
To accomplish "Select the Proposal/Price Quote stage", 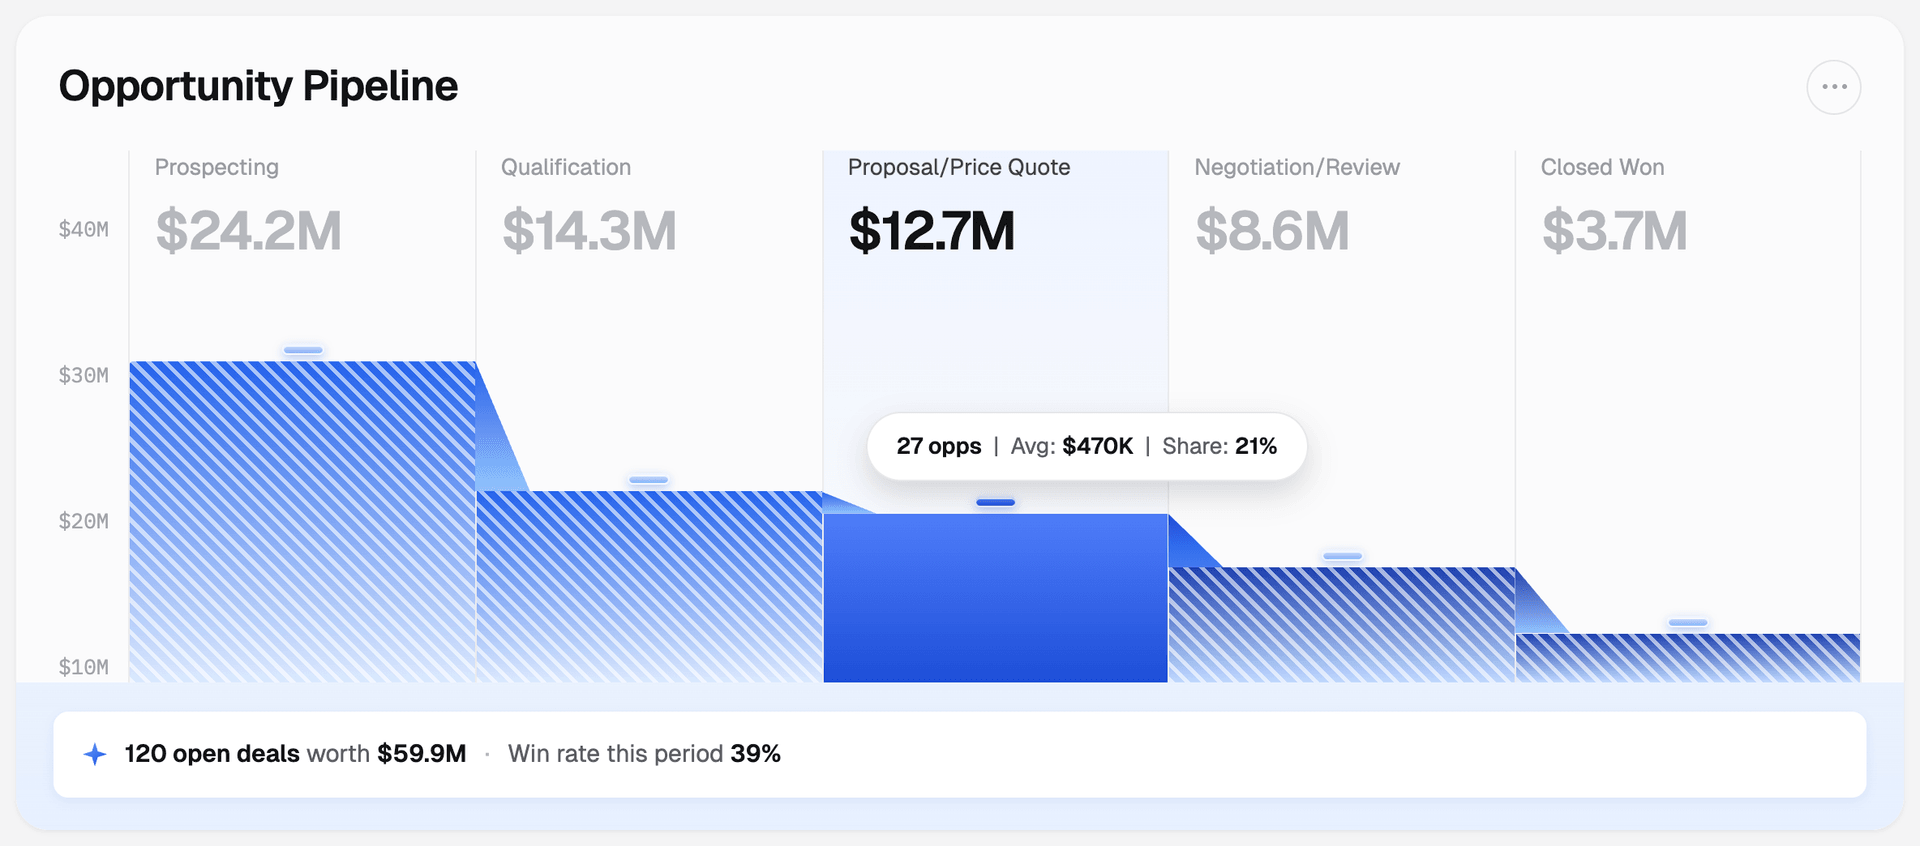I will tap(959, 167).
